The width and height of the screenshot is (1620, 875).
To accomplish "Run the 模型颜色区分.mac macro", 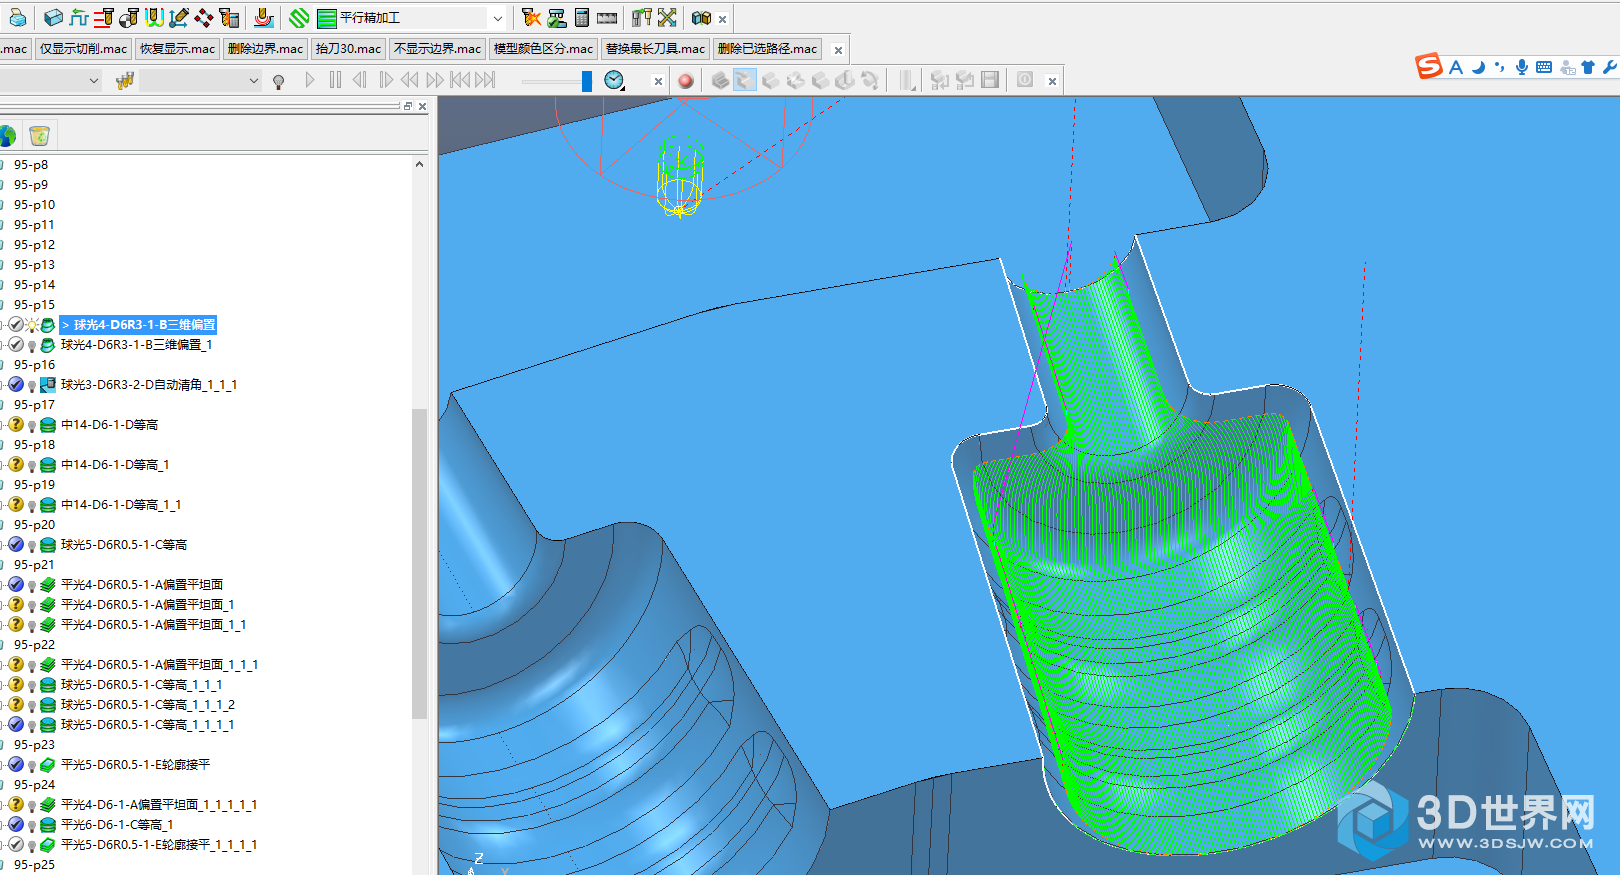I will pos(543,49).
